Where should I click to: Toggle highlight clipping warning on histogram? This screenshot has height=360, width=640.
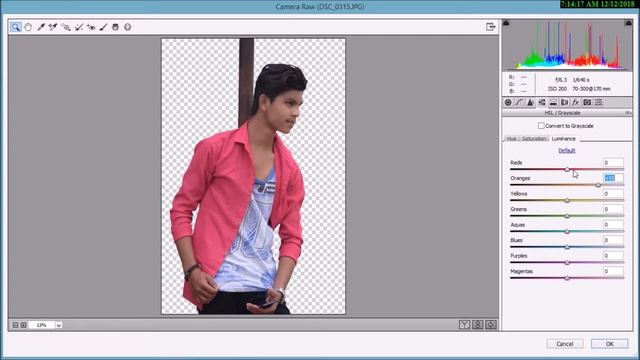(x=628, y=23)
